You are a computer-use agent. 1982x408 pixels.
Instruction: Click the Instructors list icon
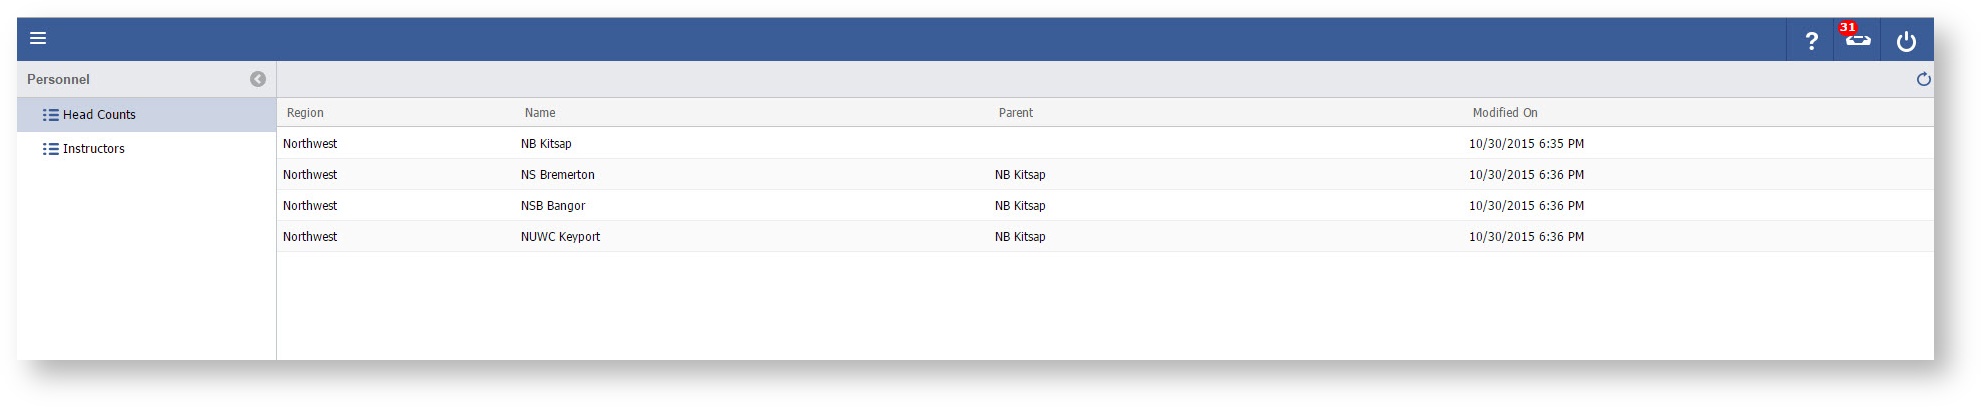coord(50,149)
